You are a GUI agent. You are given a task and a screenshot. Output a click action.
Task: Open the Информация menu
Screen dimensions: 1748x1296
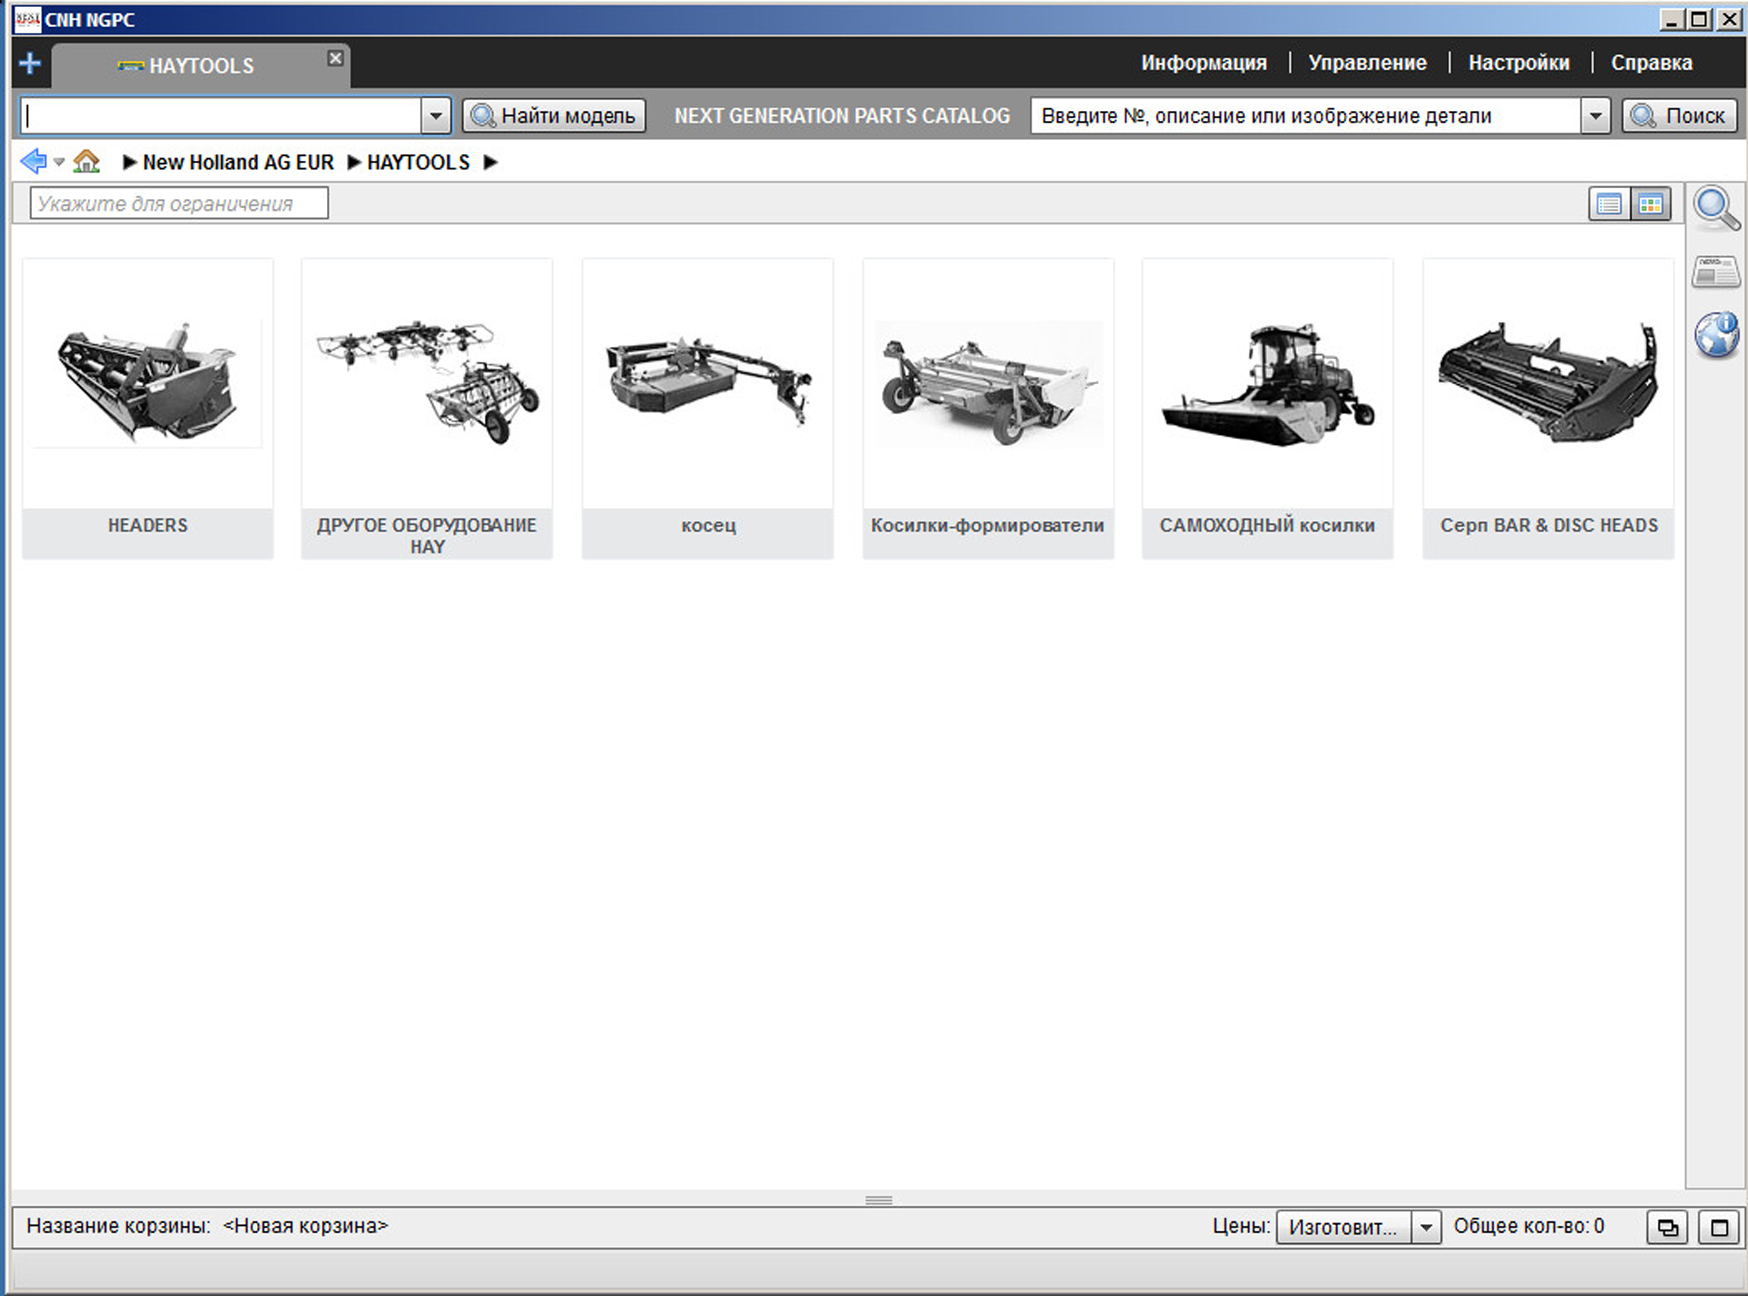[1203, 63]
